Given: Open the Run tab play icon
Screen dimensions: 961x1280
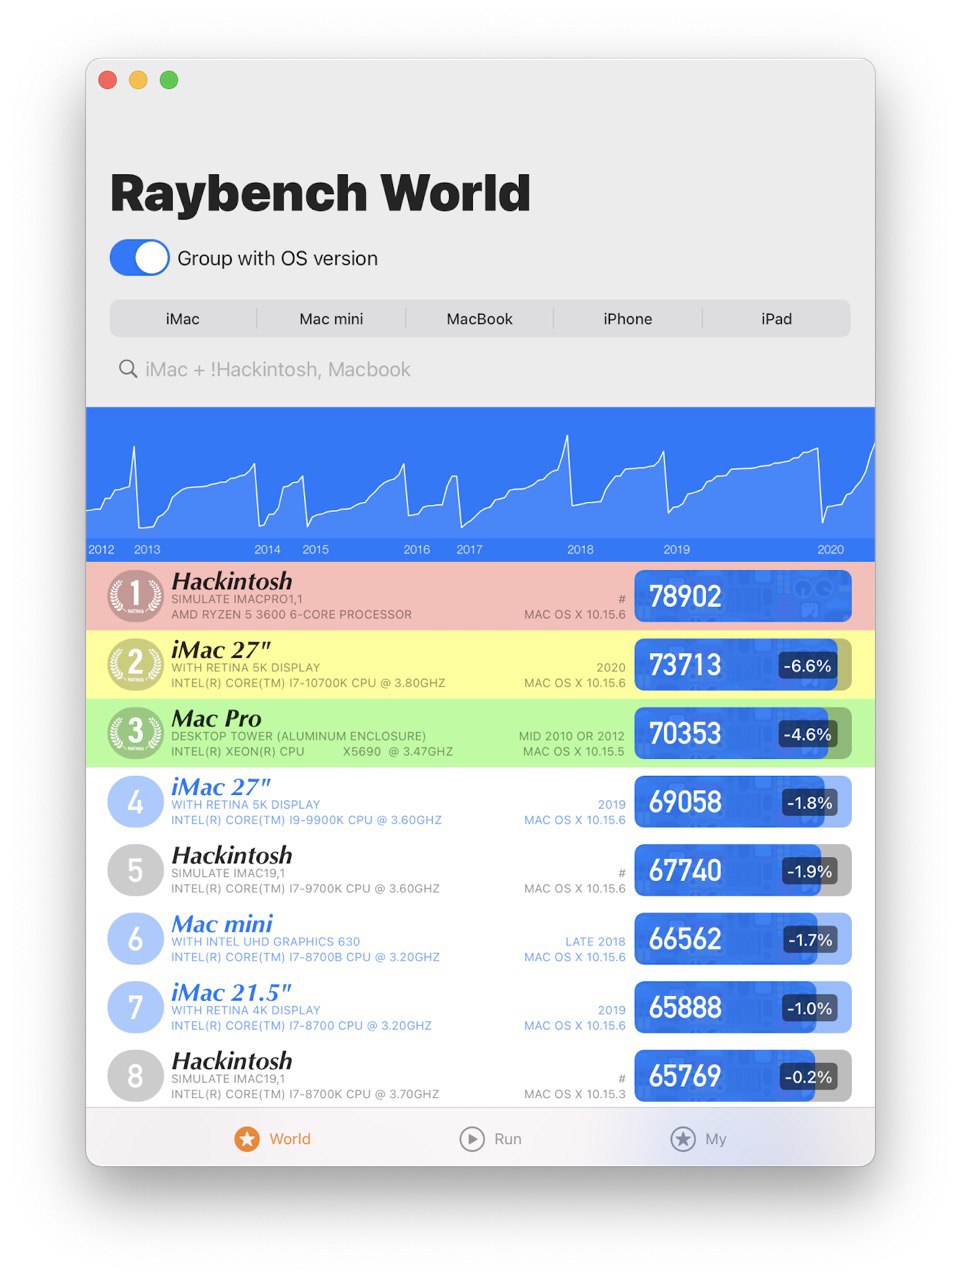Looking at the screenshot, I should coord(472,1138).
